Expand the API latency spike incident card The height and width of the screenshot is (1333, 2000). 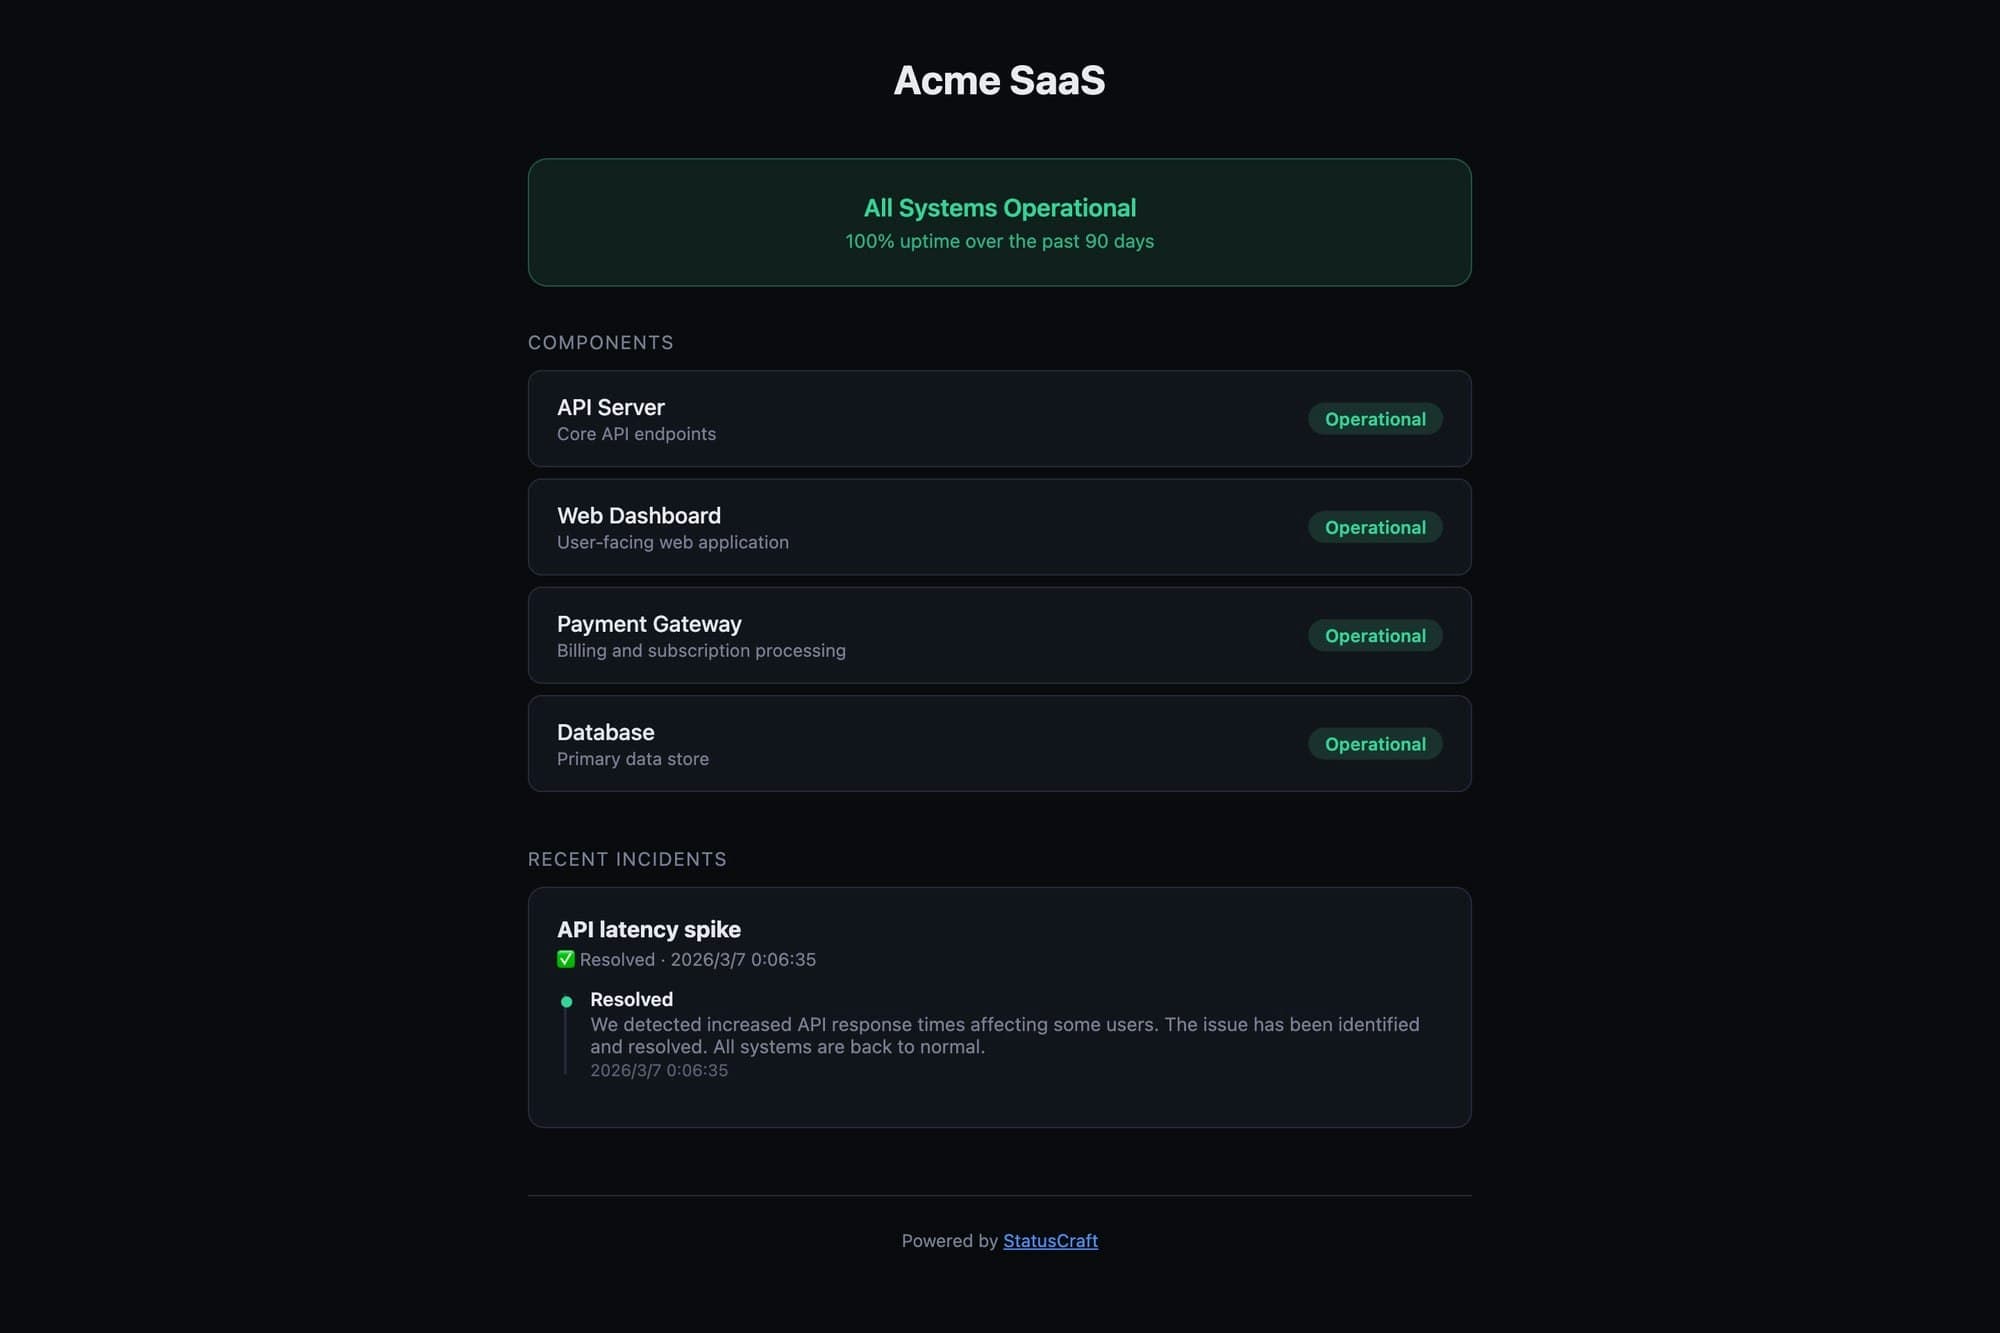pos(1000,1007)
